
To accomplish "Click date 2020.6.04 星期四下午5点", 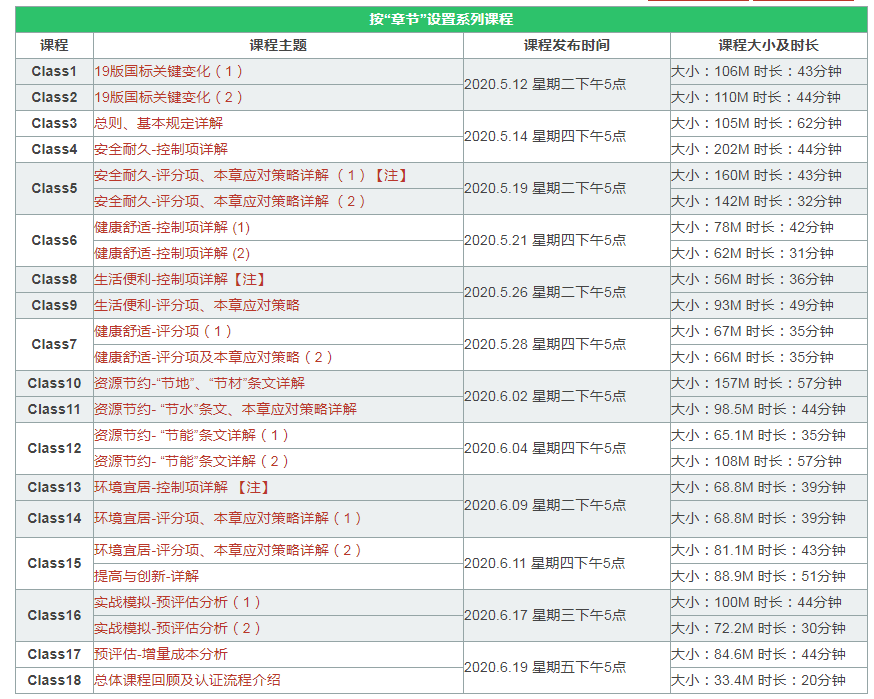I will 545,448.
